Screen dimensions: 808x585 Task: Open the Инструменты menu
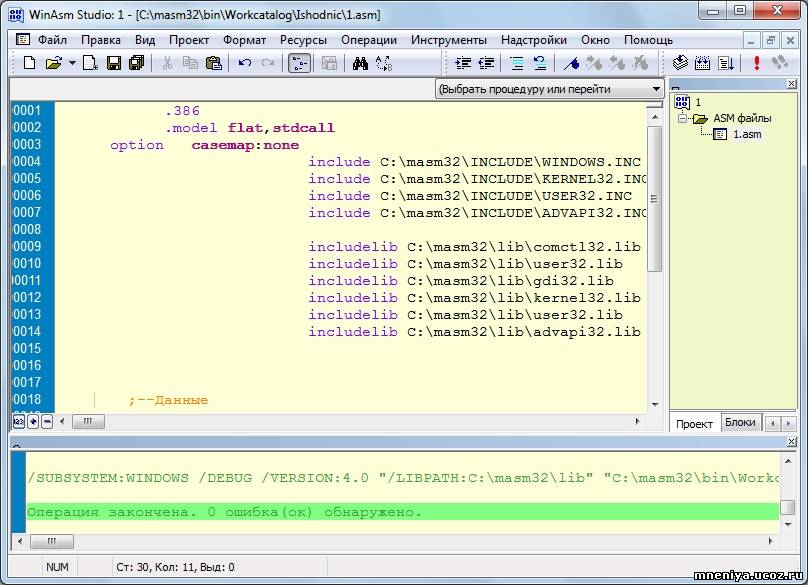[x=449, y=40]
